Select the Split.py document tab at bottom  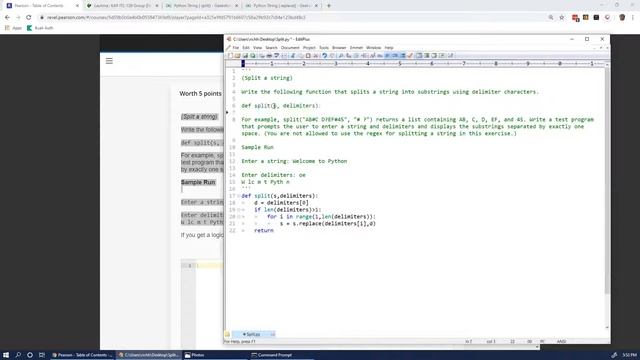(253, 334)
